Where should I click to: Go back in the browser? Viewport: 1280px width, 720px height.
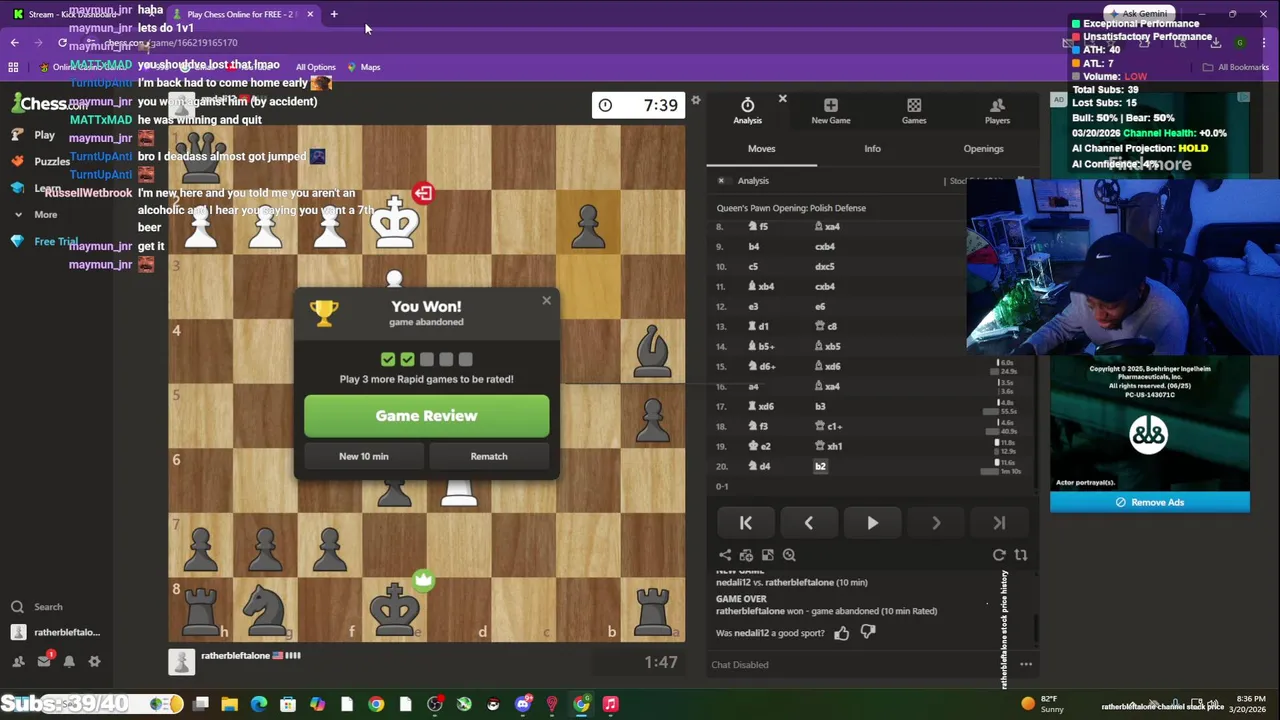(x=14, y=43)
